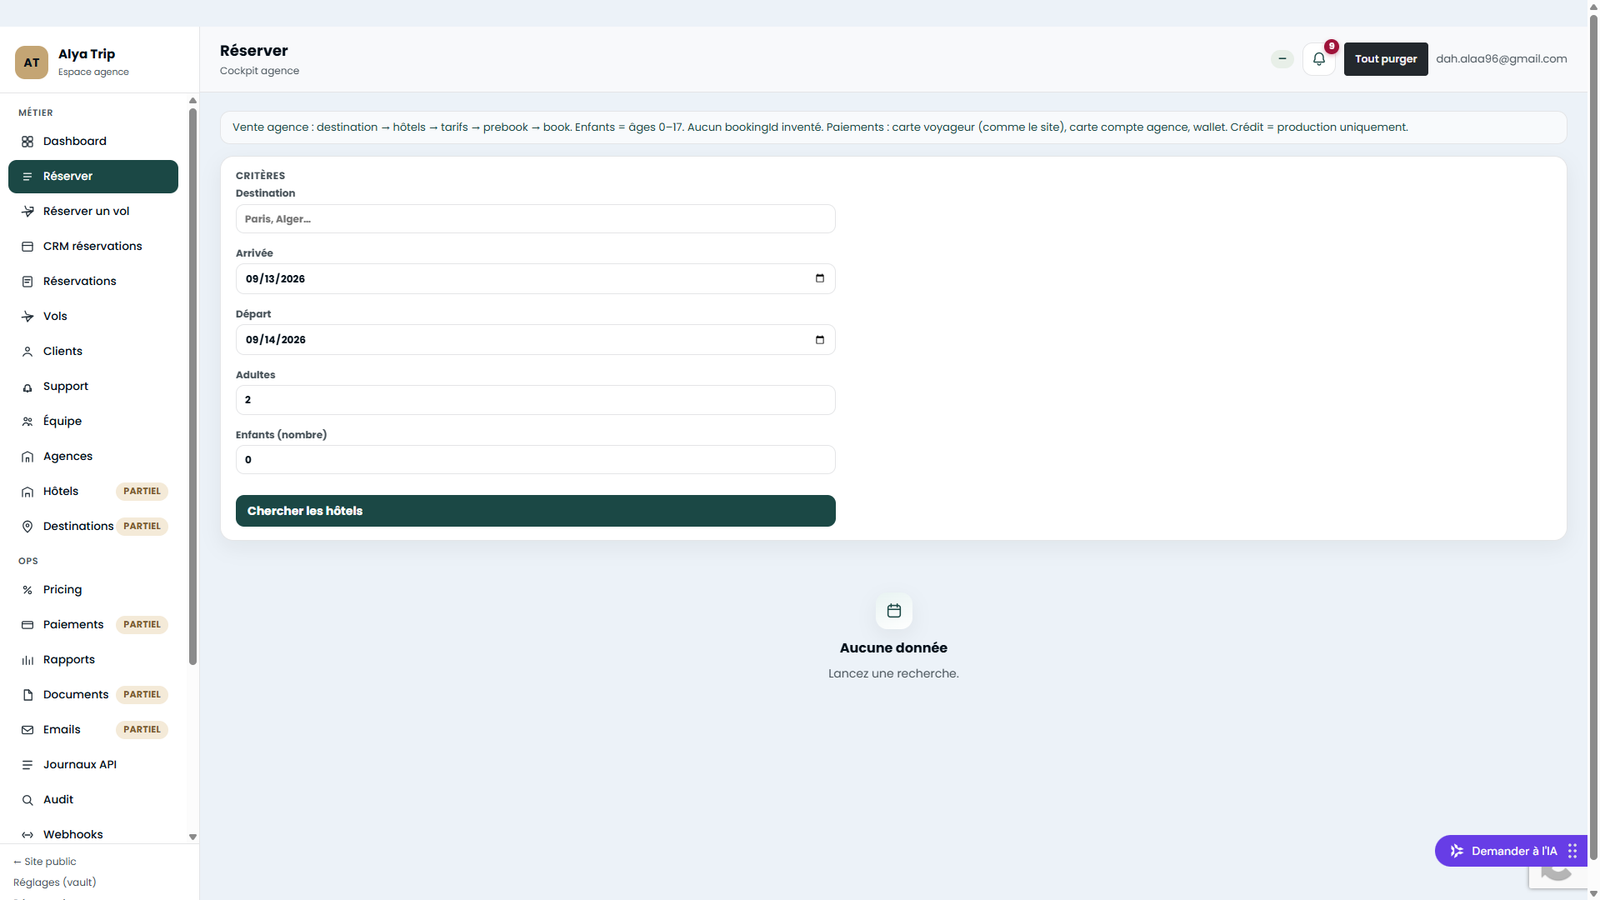This screenshot has width=1600, height=900.
Task: Open Réserver un vol menu item
Action: pos(93,211)
